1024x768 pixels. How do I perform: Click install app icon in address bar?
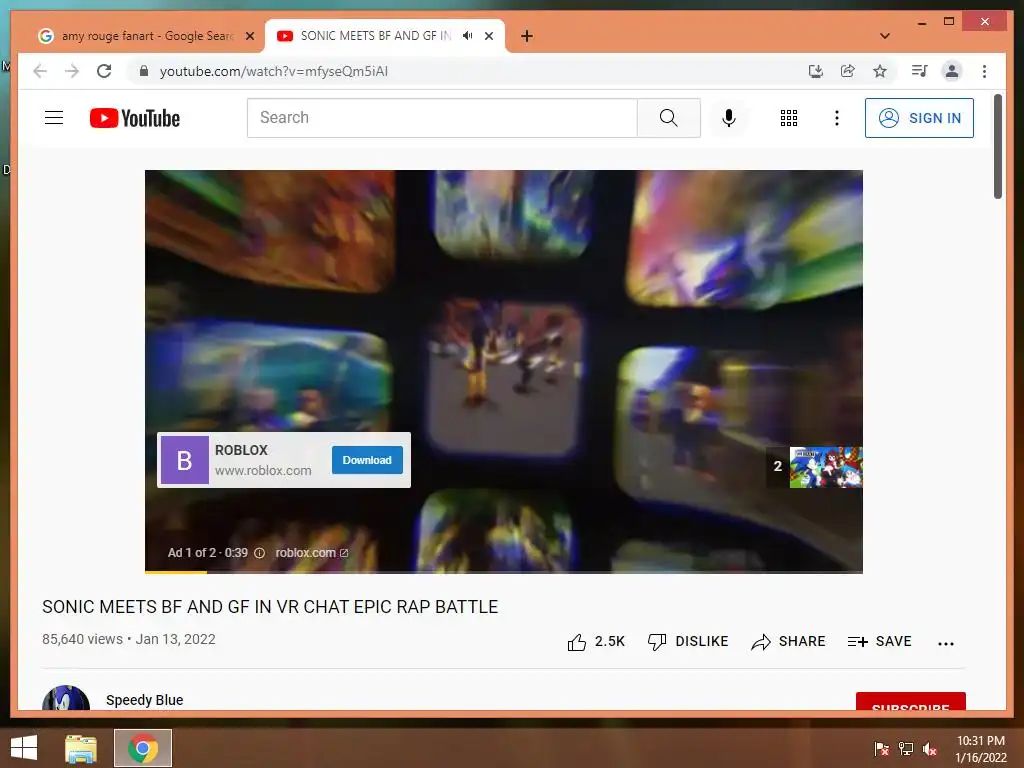coord(815,71)
